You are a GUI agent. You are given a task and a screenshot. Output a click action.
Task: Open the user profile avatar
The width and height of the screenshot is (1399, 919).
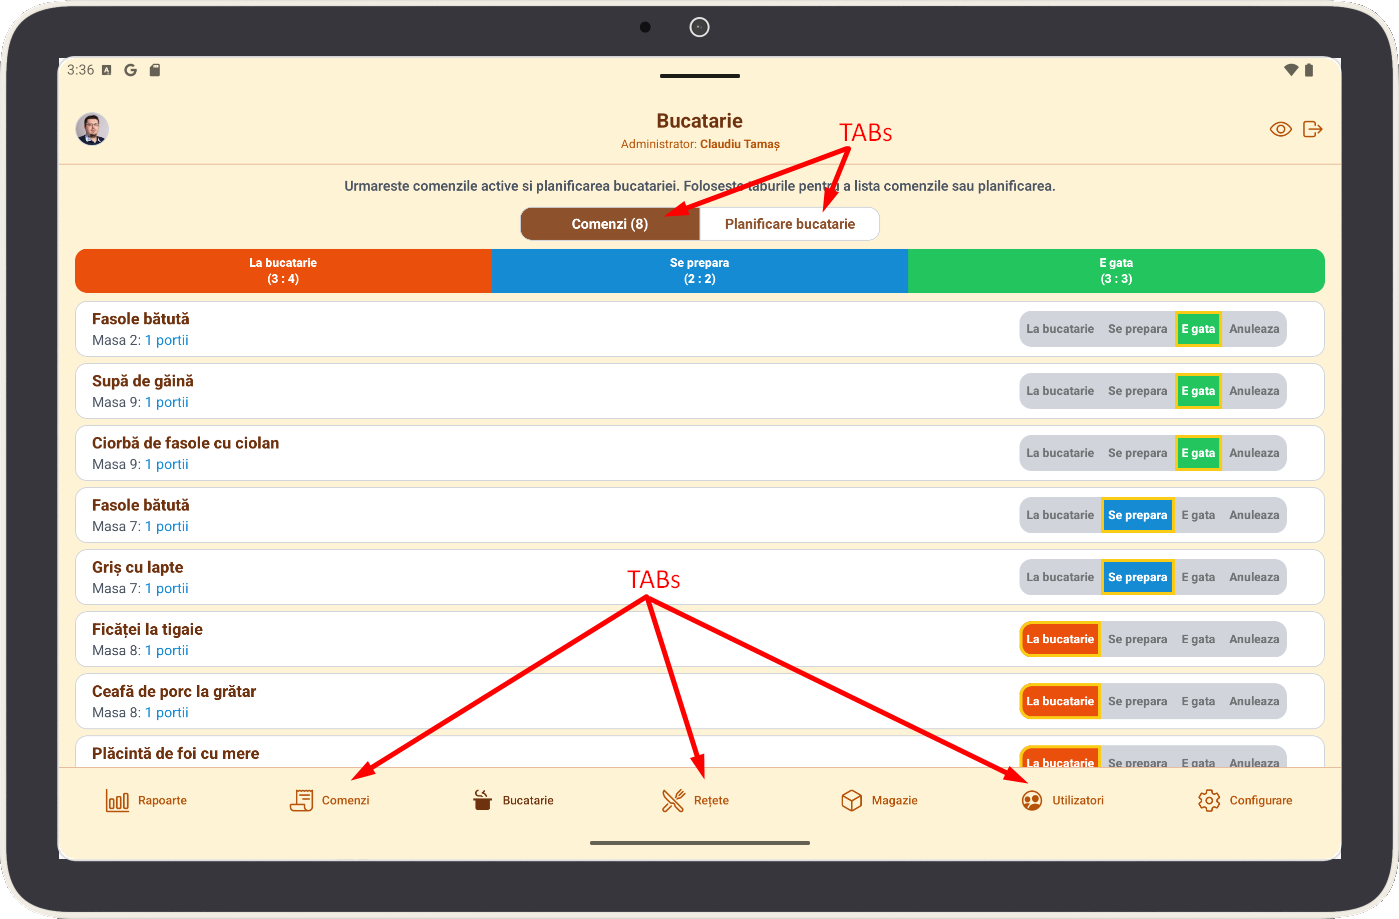coord(92,129)
